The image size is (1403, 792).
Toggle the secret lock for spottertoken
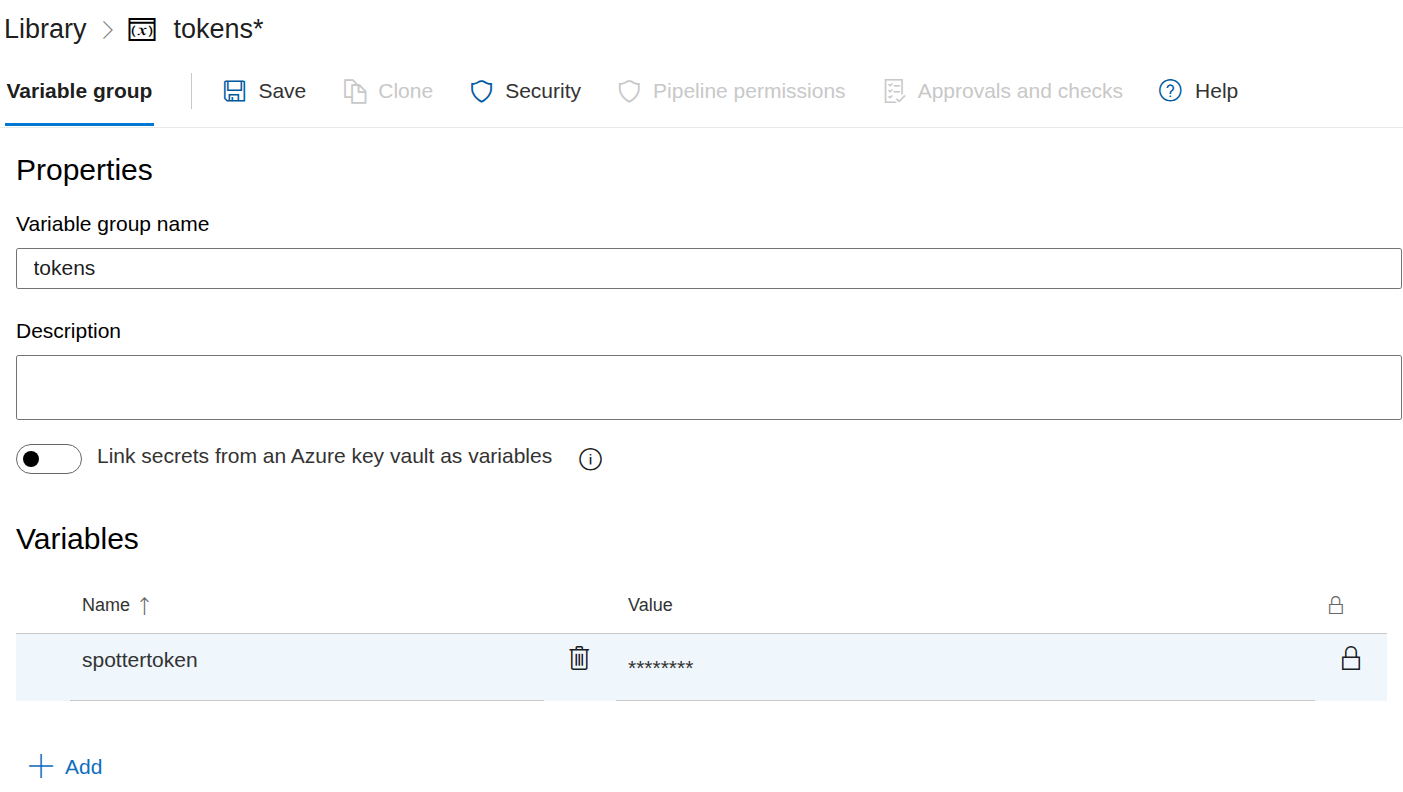(1350, 658)
